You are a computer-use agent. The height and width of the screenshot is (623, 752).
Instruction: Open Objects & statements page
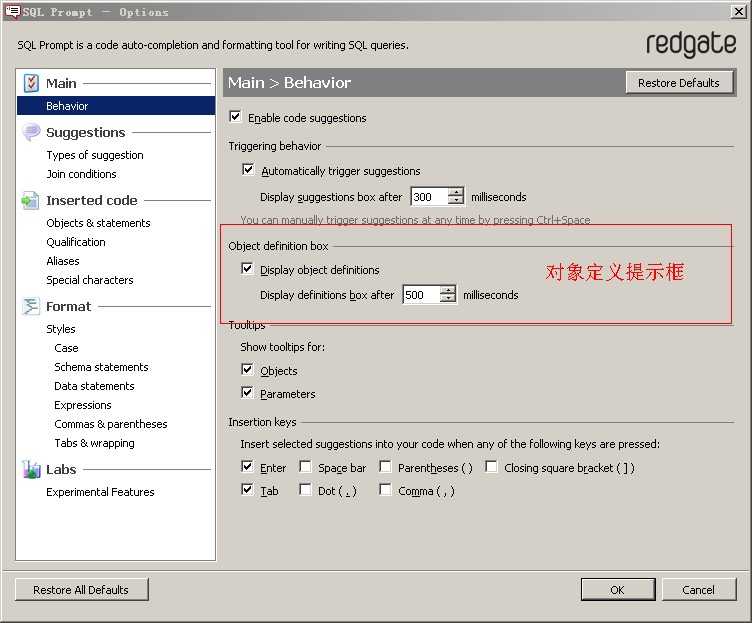coord(98,223)
